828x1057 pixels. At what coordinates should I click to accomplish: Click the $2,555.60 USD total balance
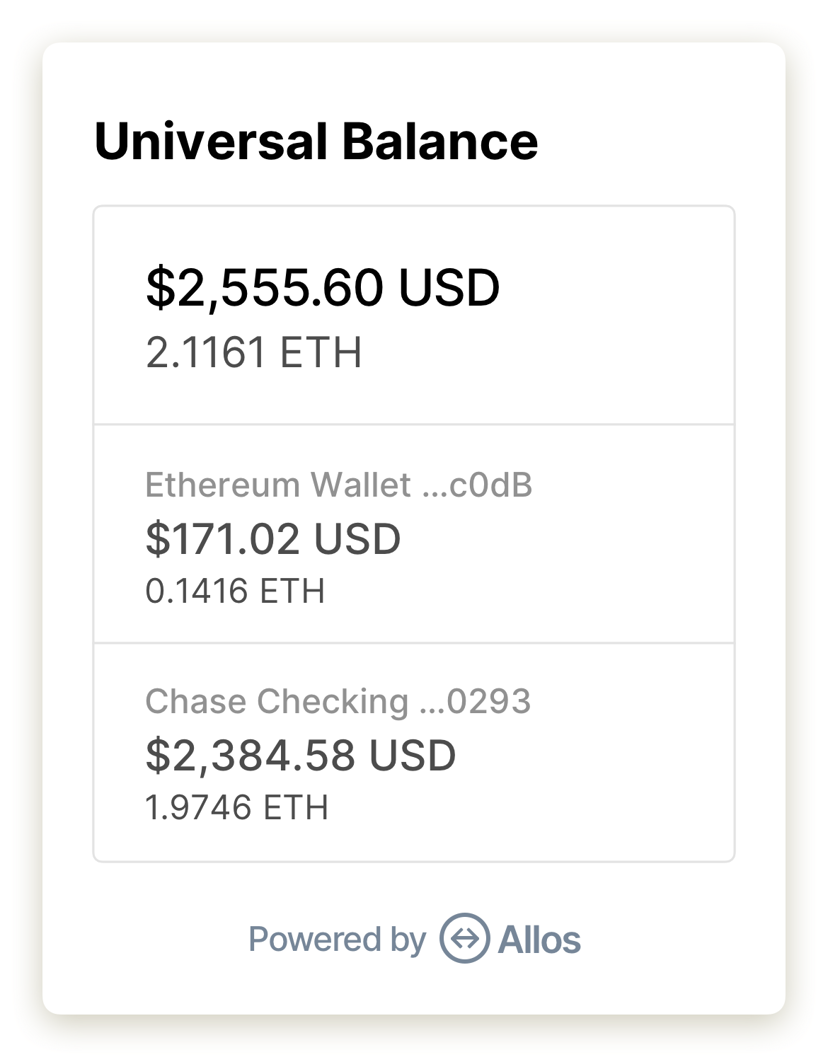point(322,288)
